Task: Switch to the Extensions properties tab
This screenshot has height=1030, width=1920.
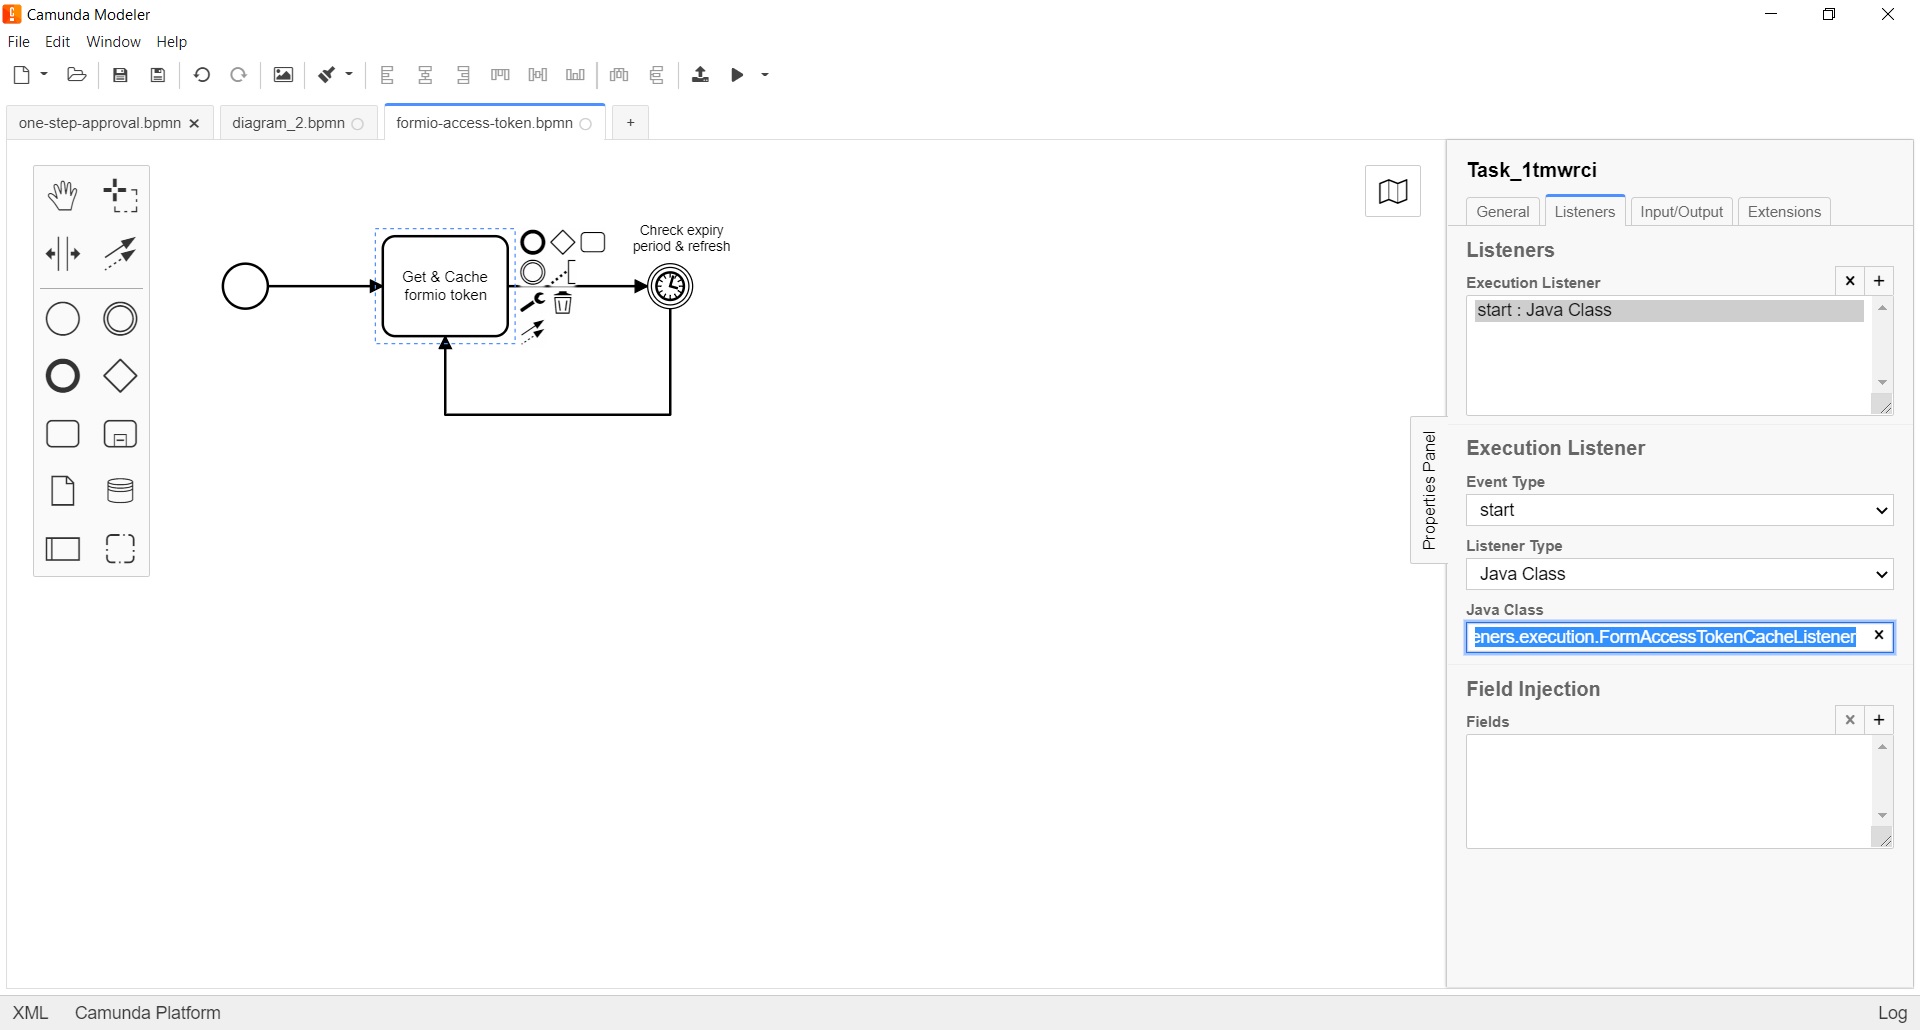Action: [1785, 212]
